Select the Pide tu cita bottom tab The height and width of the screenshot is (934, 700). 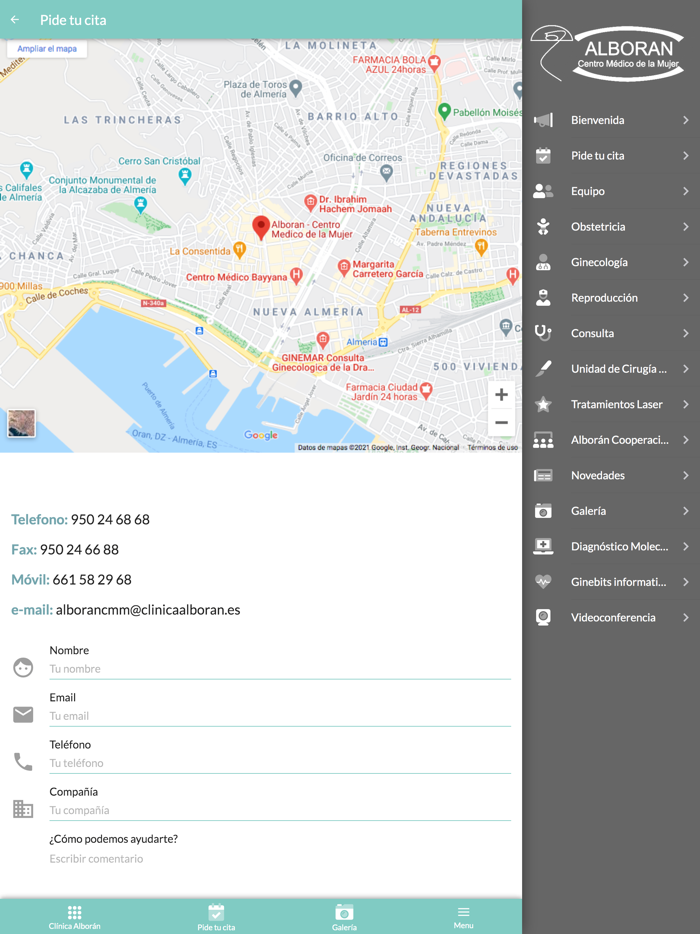[x=216, y=917]
